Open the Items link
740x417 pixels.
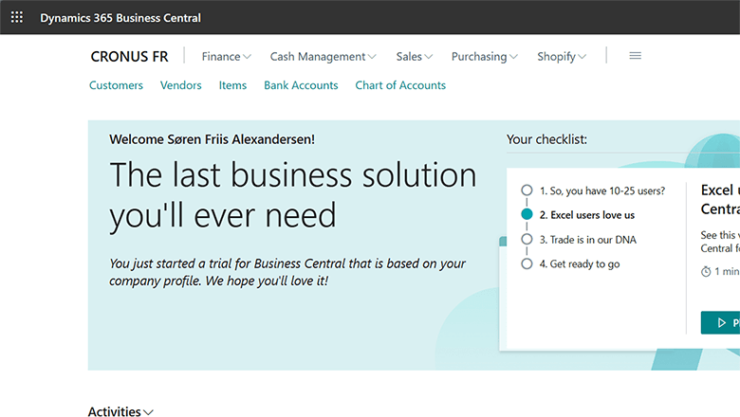(233, 85)
